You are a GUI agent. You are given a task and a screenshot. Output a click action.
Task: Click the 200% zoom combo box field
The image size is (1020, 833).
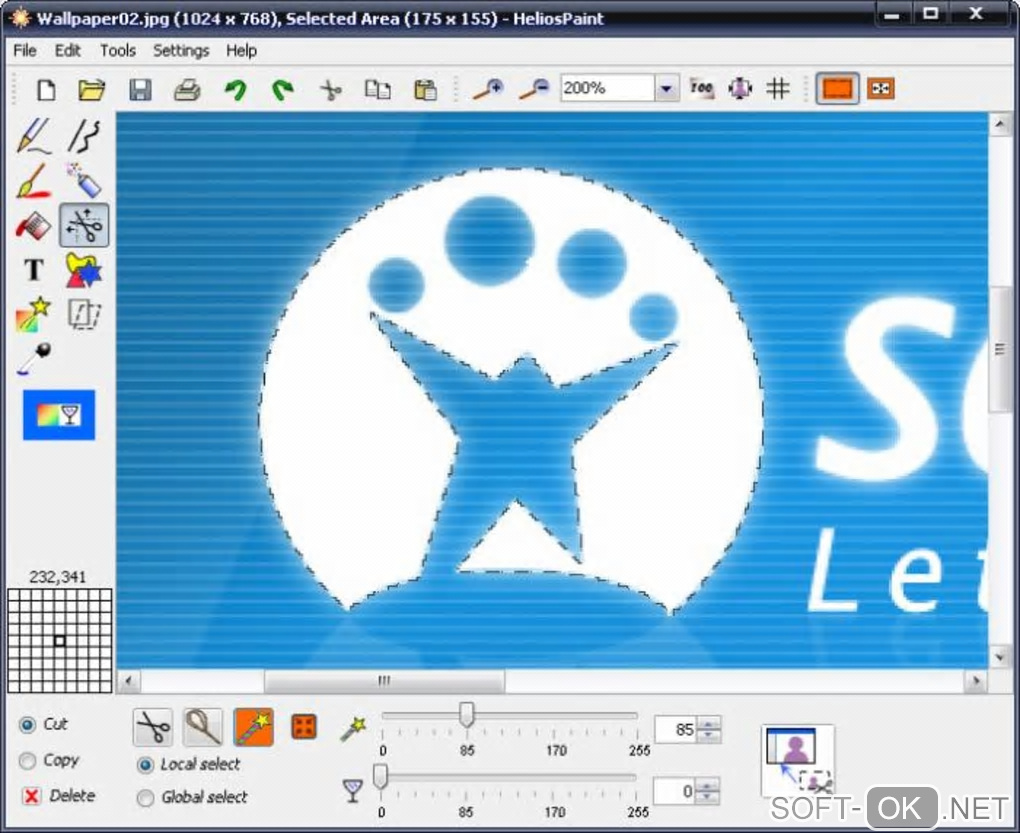click(x=608, y=88)
